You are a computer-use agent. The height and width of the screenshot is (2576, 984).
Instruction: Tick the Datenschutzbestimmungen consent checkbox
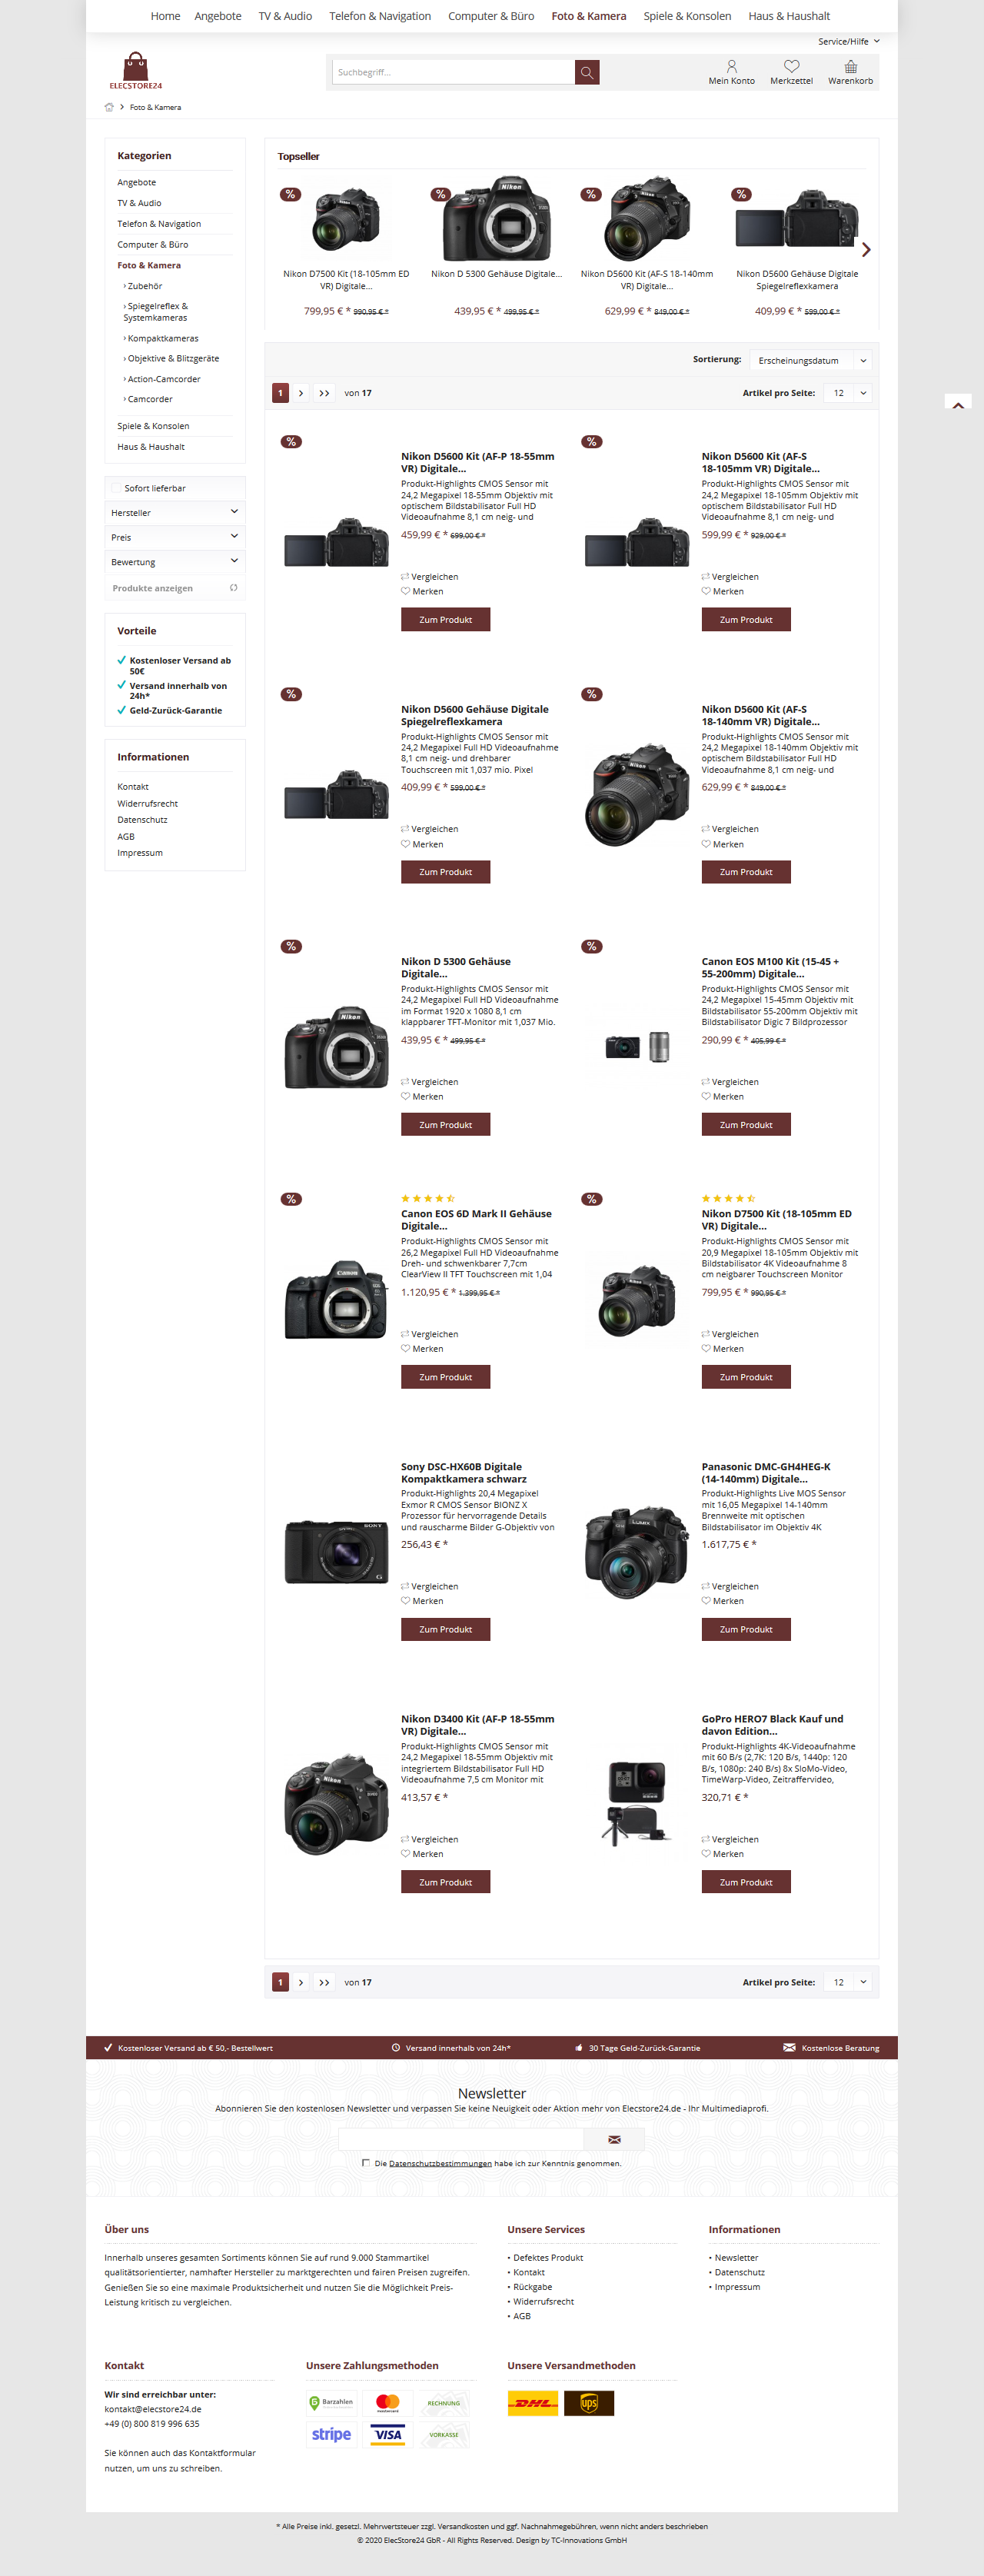(x=366, y=2163)
